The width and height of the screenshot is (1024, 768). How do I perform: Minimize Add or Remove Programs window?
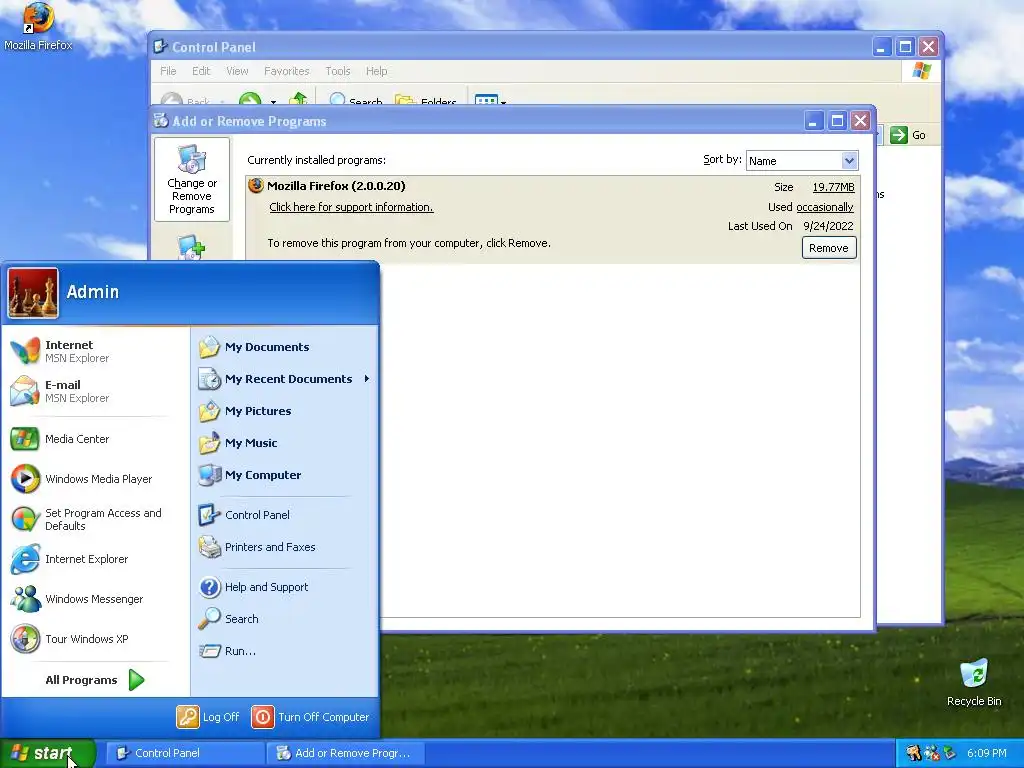pyautogui.click(x=813, y=121)
